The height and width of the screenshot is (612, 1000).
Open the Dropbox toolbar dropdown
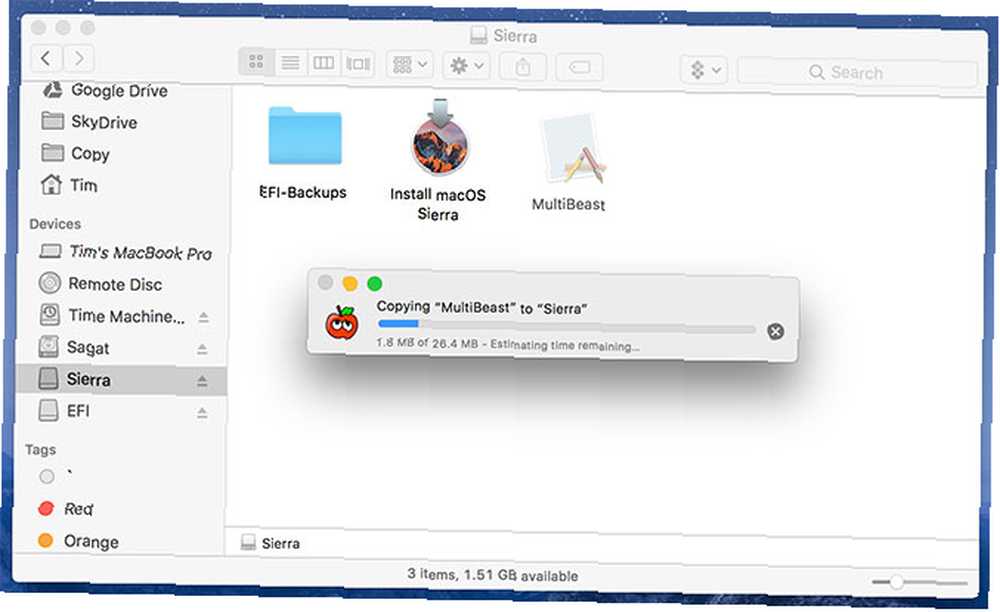[x=705, y=69]
